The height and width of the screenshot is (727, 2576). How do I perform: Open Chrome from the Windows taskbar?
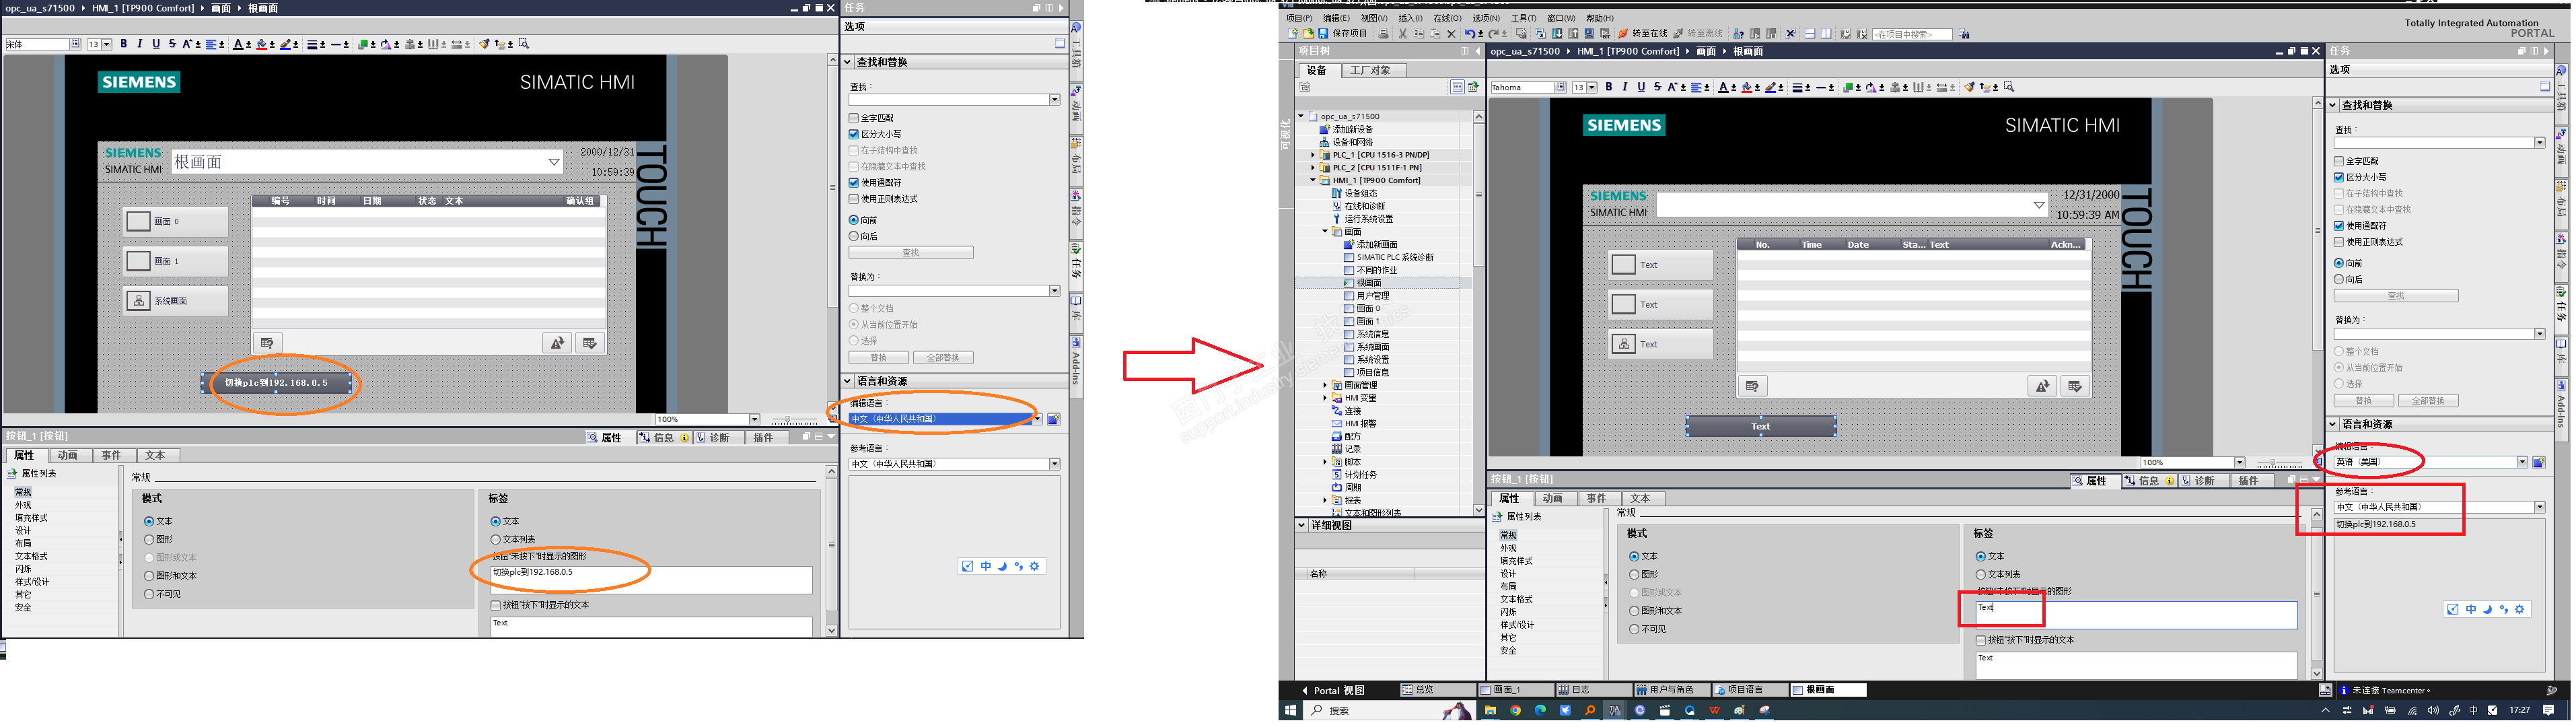(x=1515, y=710)
